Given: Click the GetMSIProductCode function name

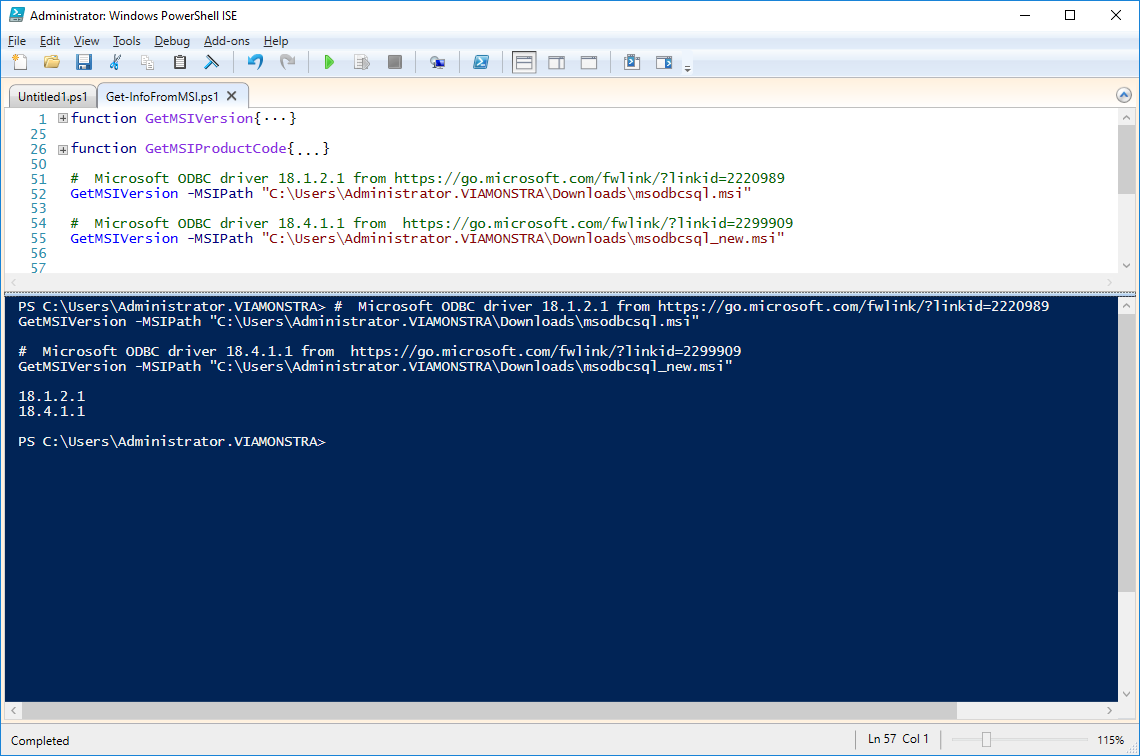Looking at the screenshot, I should pyautogui.click(x=216, y=148).
